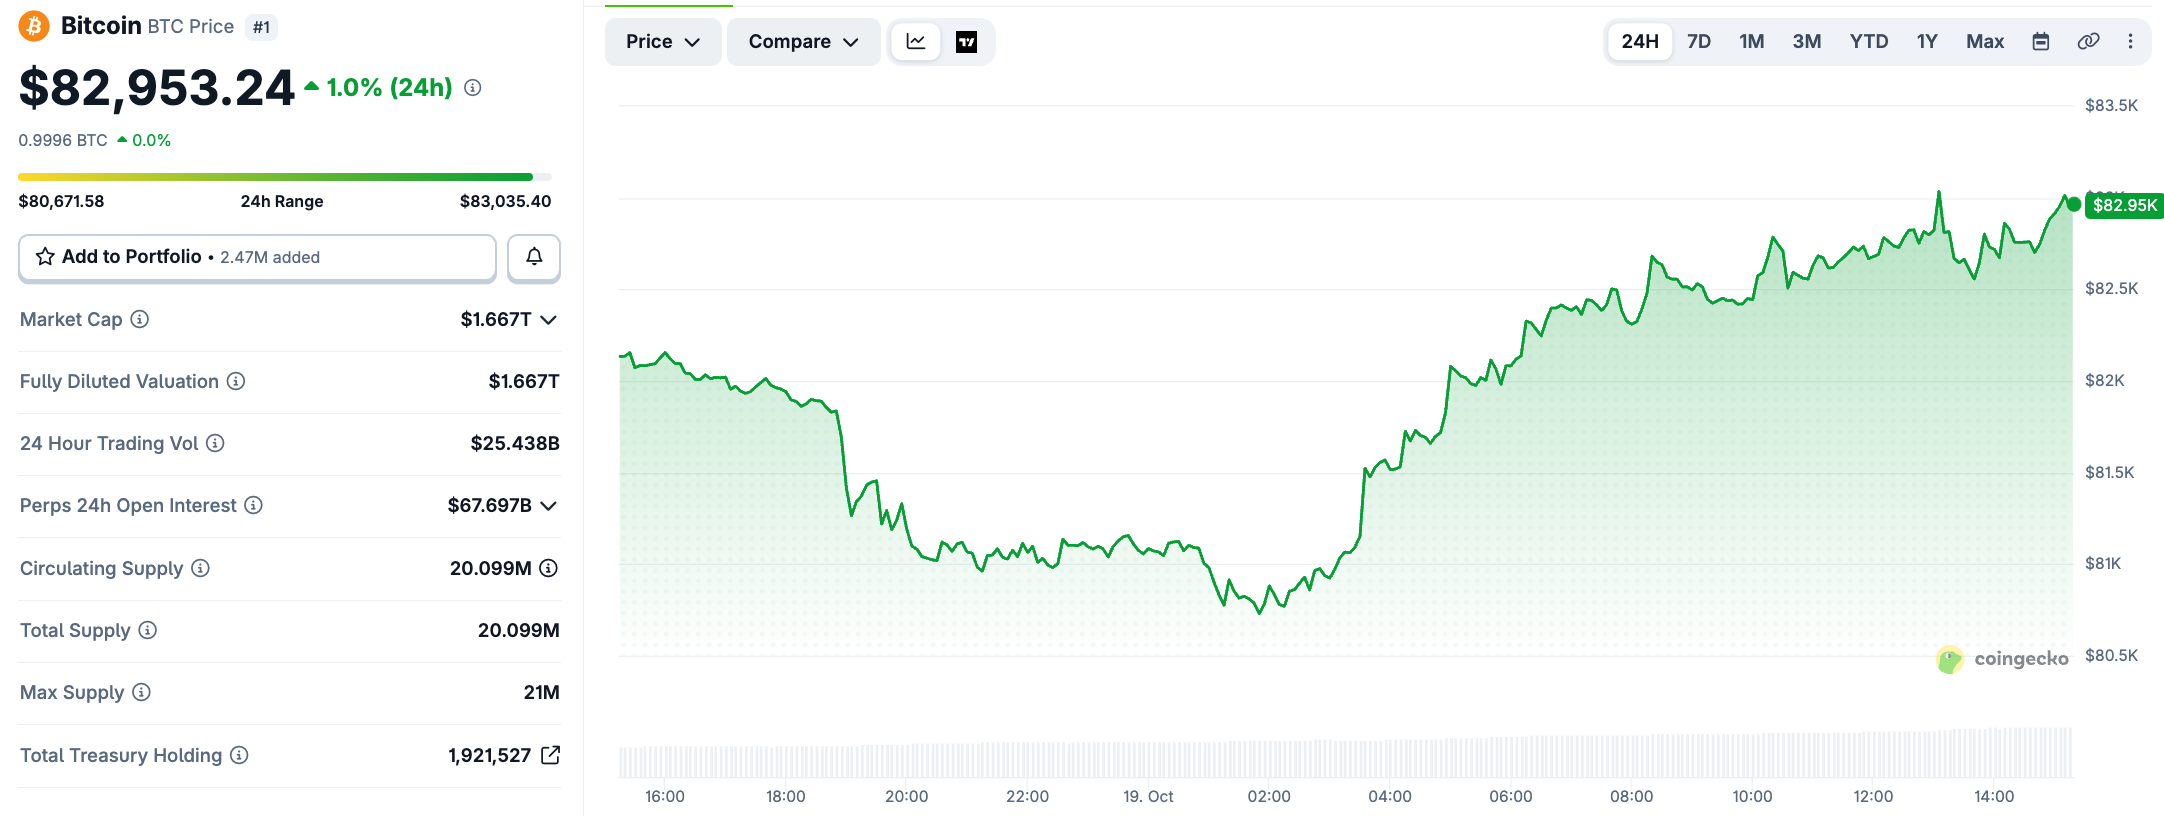The height and width of the screenshot is (816, 2164).
Task: Show Market Cap info tooltip icon
Action: 140,319
